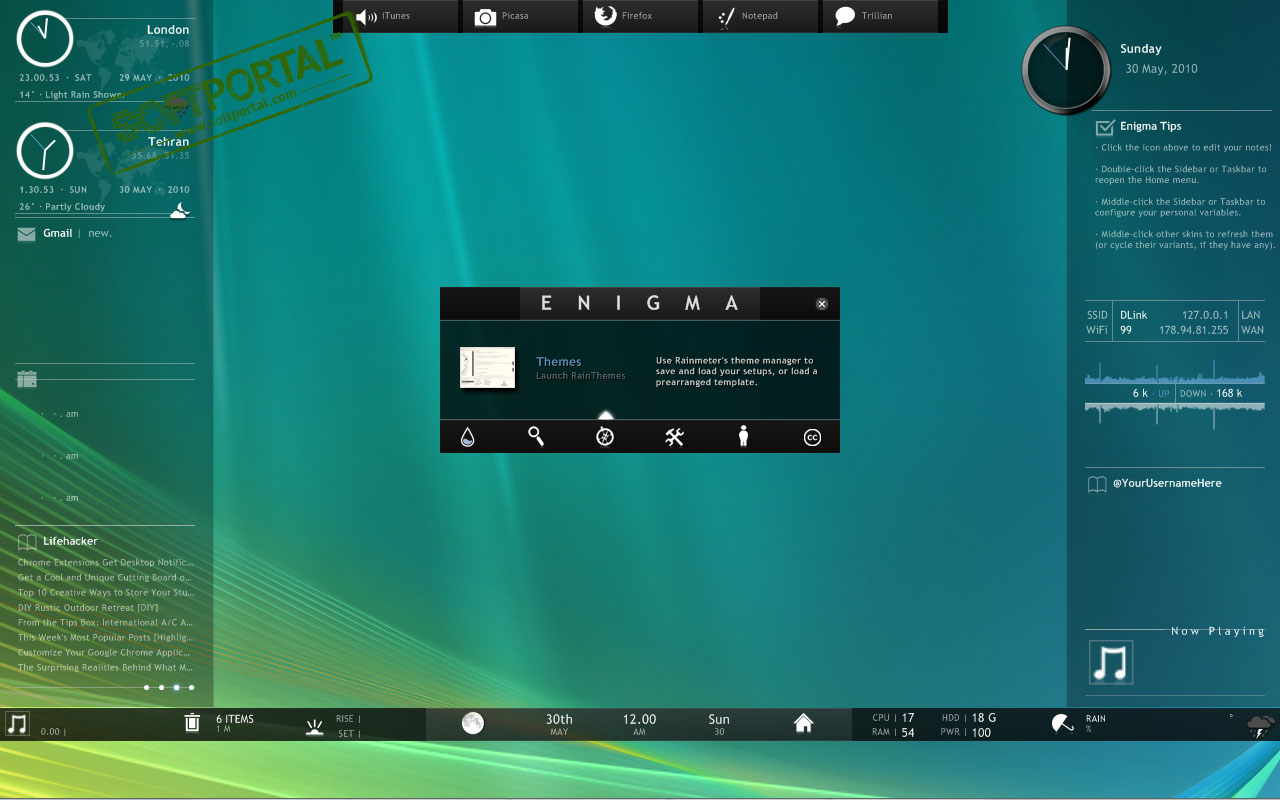
Task: Click the Tehran partly cloudy moon icon
Action: pos(179,210)
